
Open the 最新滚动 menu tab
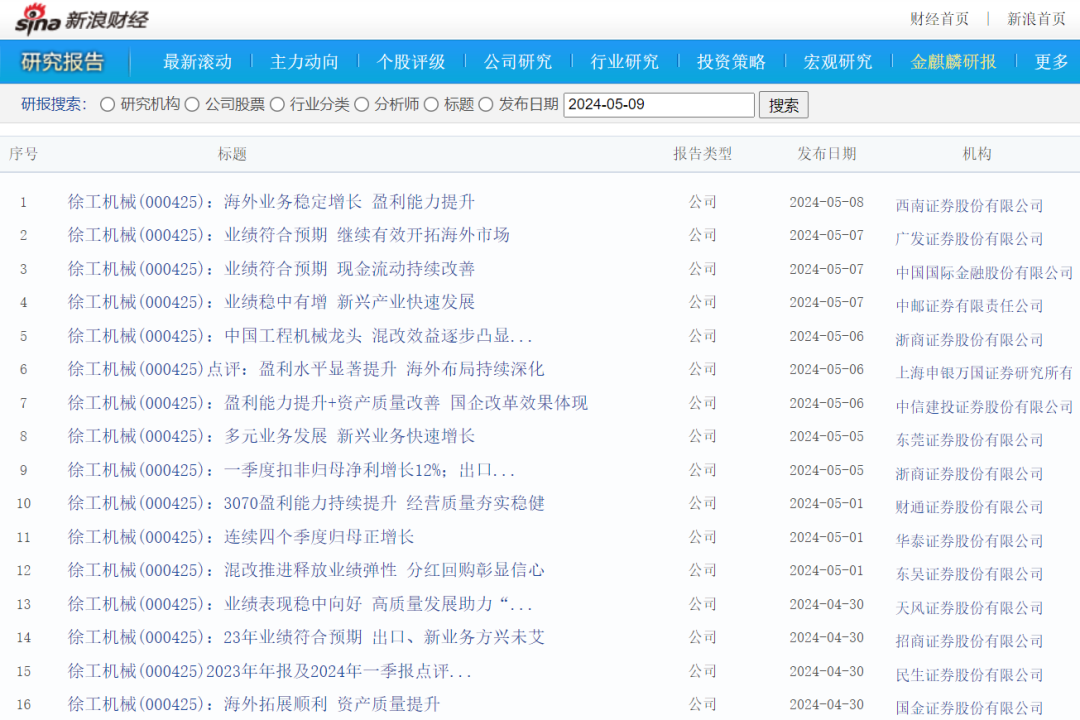click(x=197, y=62)
